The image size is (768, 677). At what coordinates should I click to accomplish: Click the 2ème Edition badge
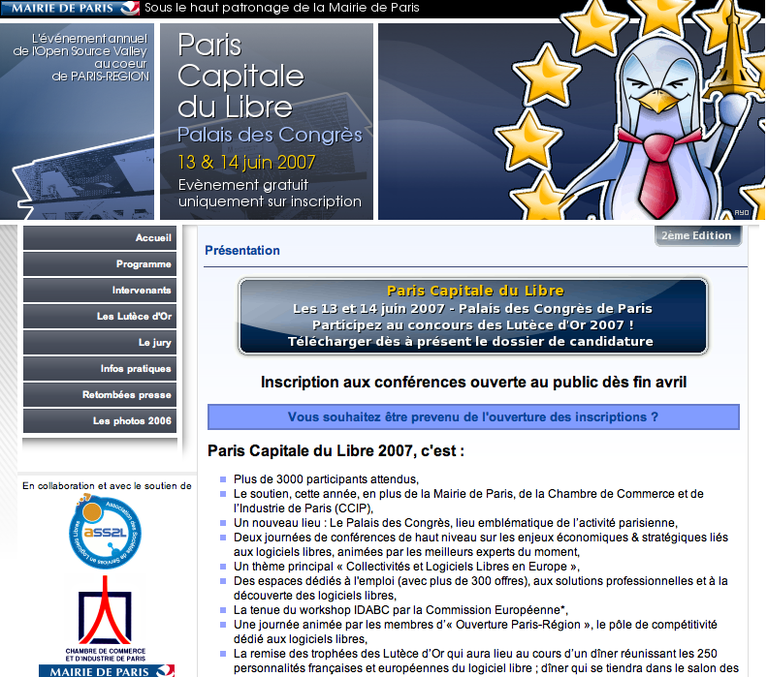(x=697, y=236)
